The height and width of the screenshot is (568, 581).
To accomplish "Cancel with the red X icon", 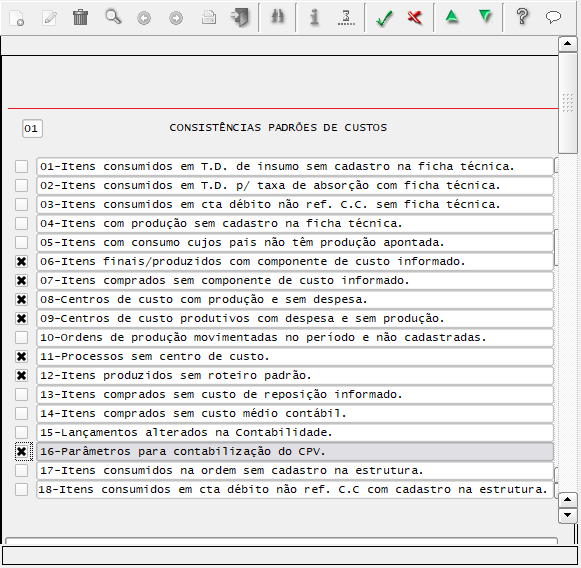I will [415, 17].
